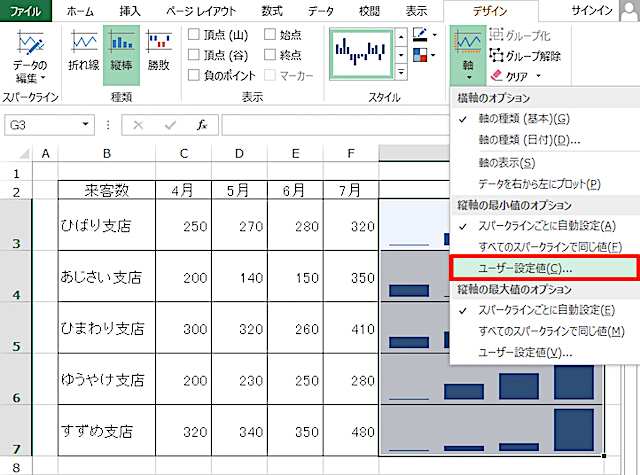Click the select-all corner triangle
This screenshot has width=640, height=475.
[x=24, y=154]
